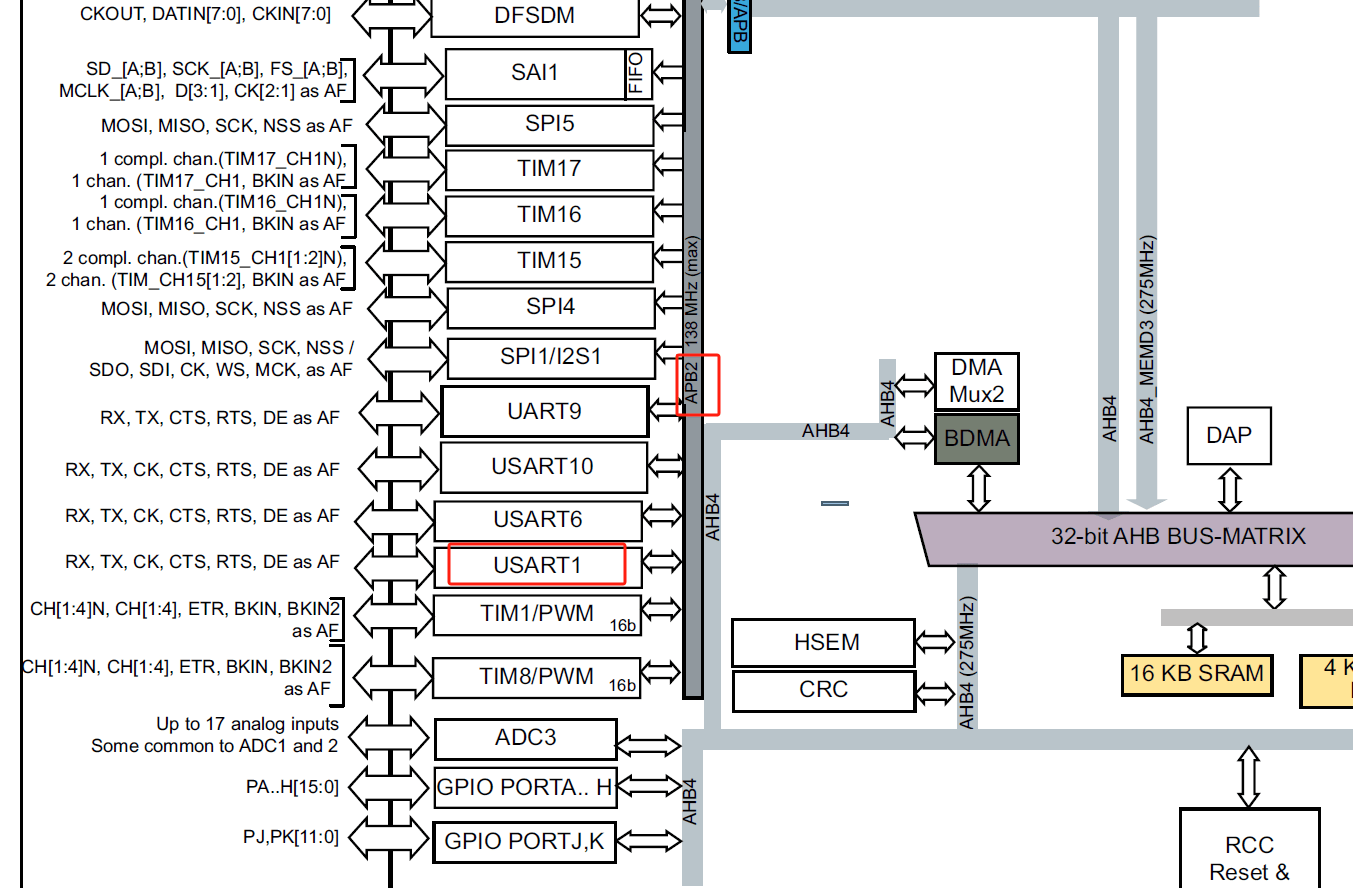Click the BDMA dark block
Screen dimensions: 1353x888
pos(977,439)
